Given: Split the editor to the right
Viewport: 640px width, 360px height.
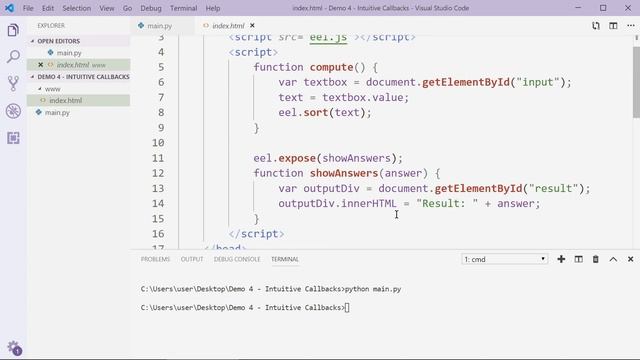Looking at the screenshot, I should (x=613, y=26).
